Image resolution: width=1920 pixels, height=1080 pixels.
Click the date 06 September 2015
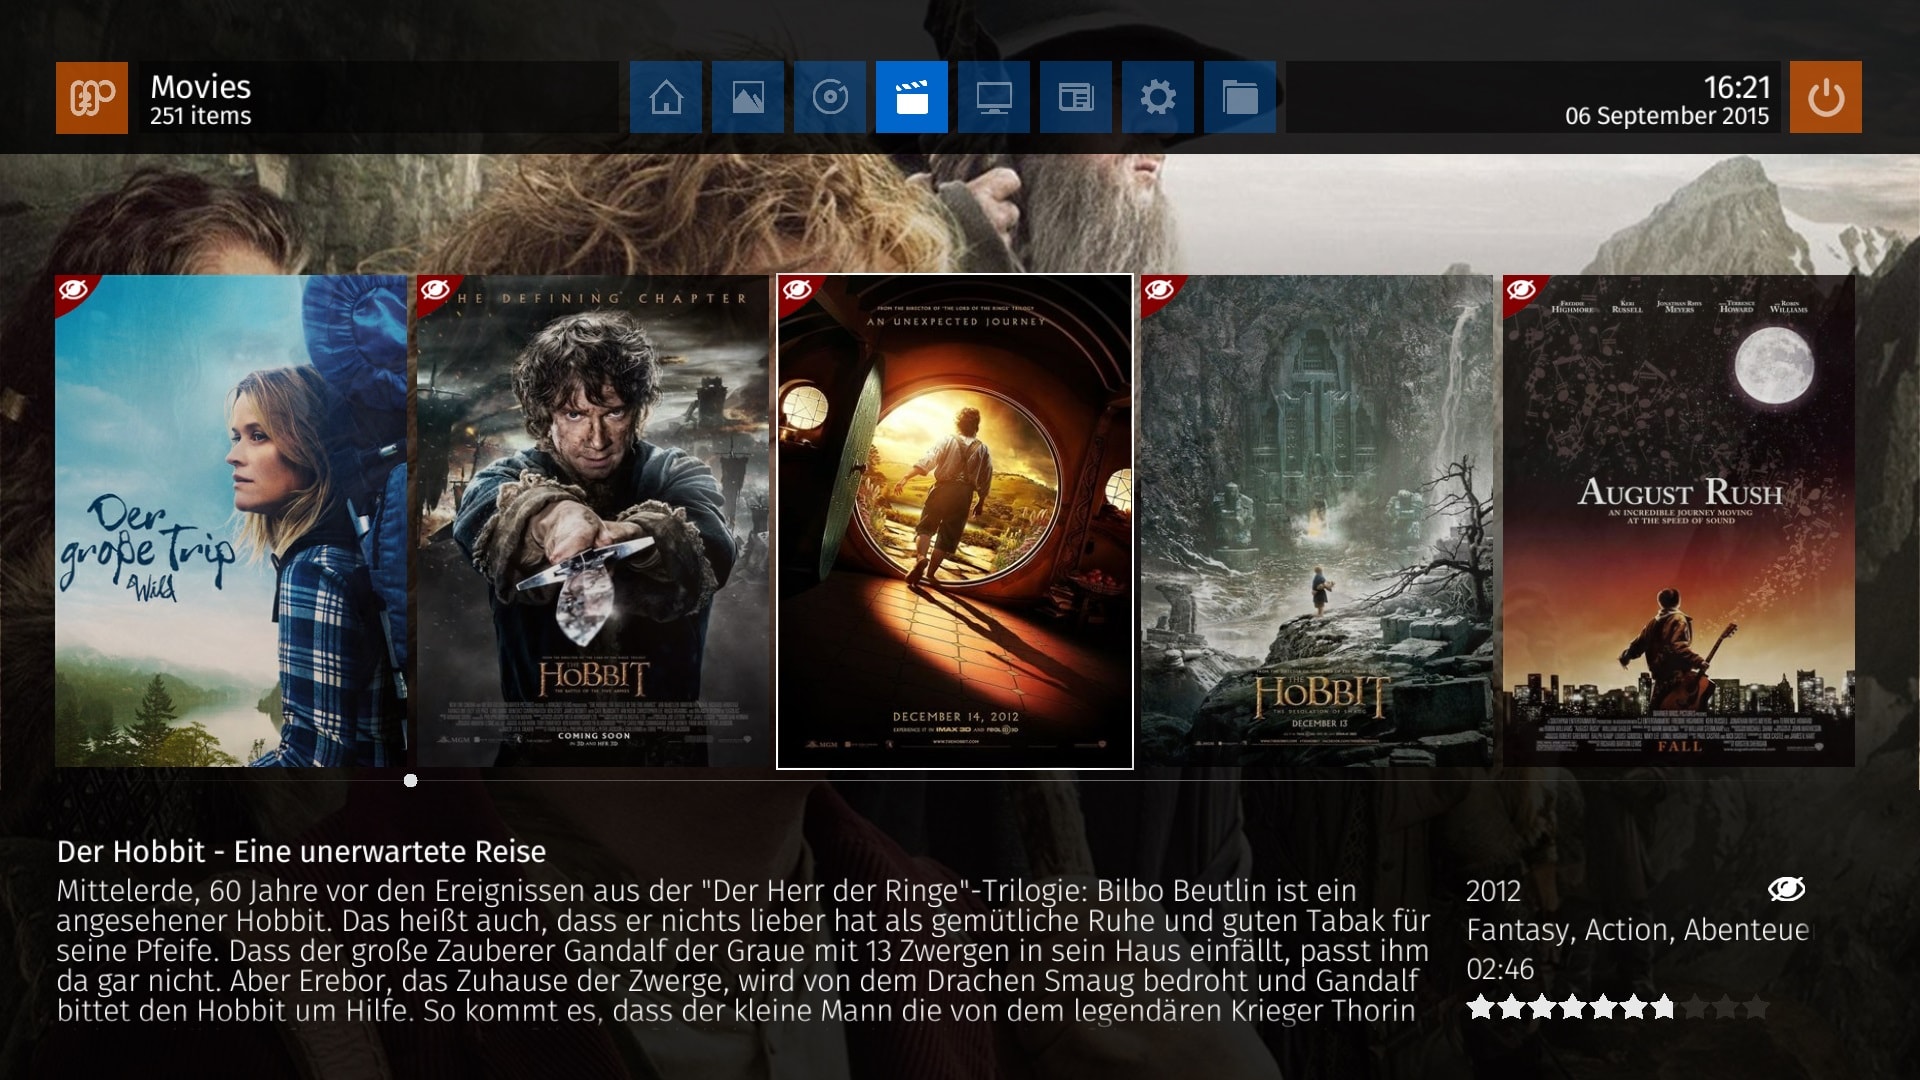(1667, 116)
